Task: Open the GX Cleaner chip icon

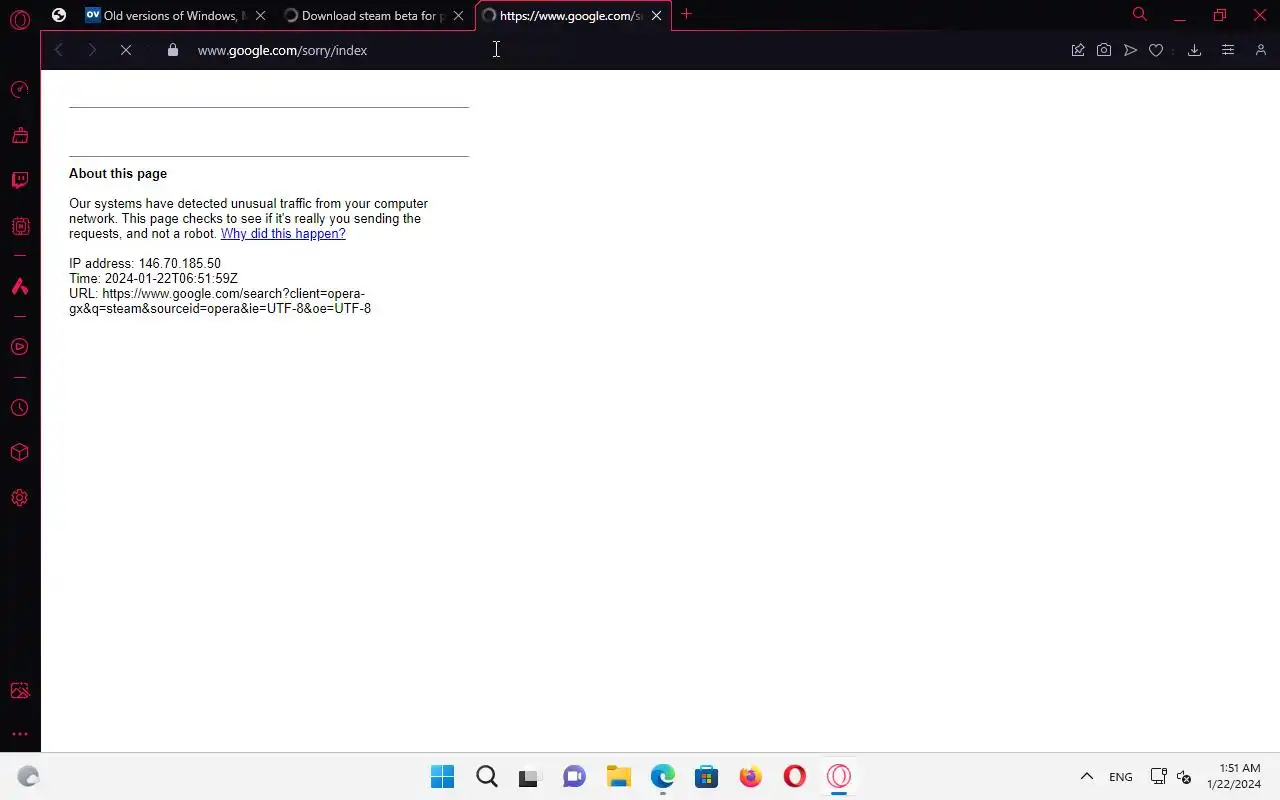Action: 19,227
